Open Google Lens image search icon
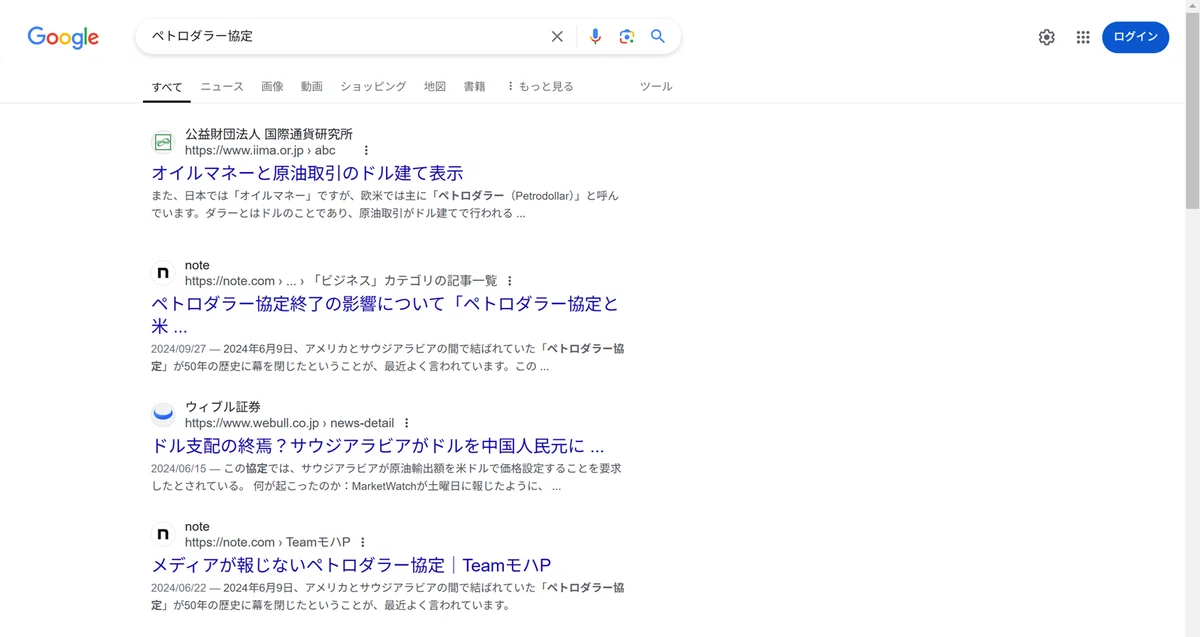Image resolution: width=1200 pixels, height=637 pixels. tap(627, 37)
